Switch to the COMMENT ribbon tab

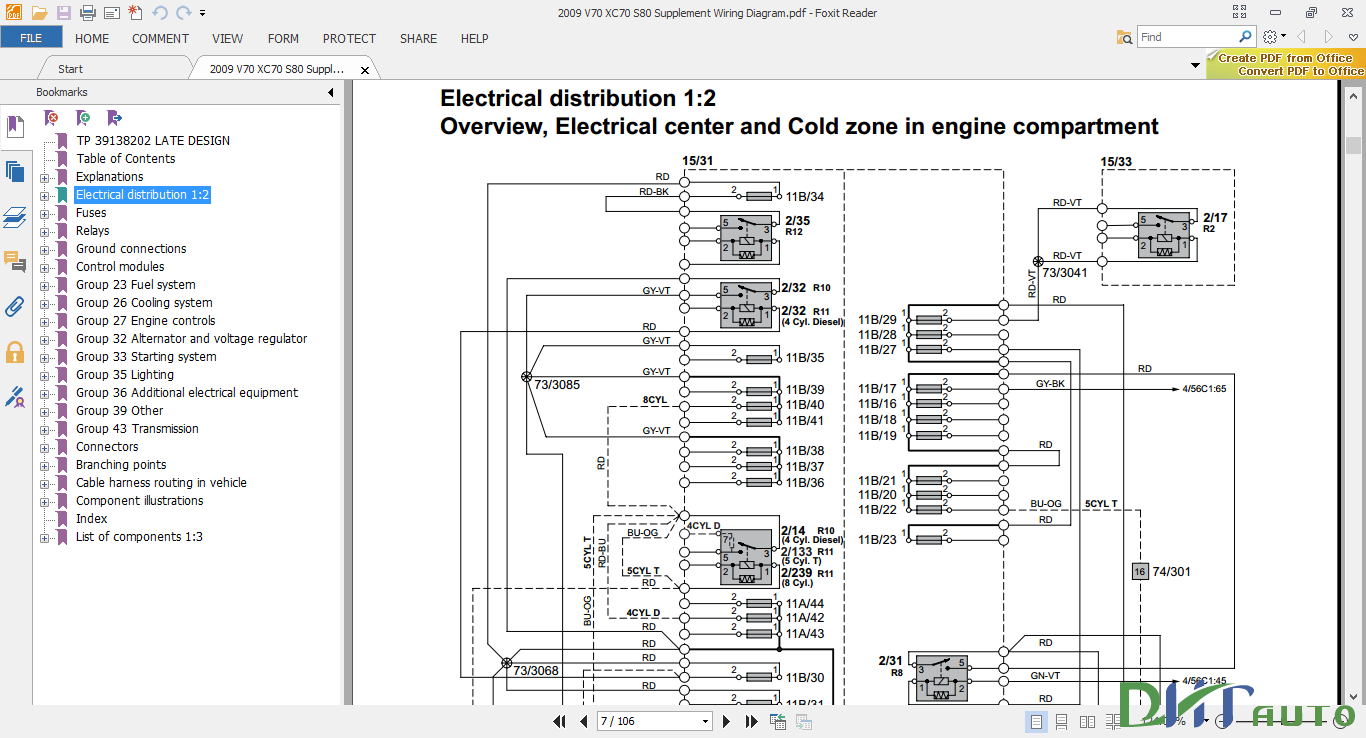click(x=160, y=38)
